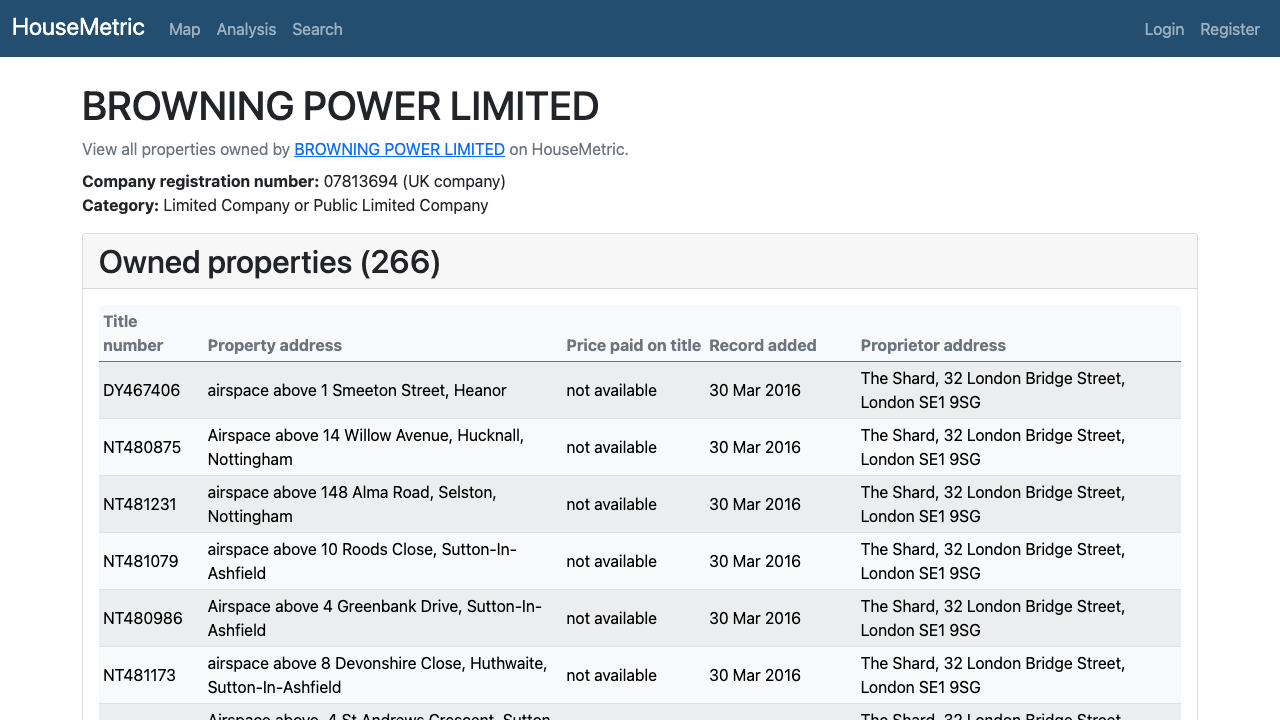The height and width of the screenshot is (720, 1280).
Task: Click the HouseMetric brand logo
Action: click(x=78, y=27)
